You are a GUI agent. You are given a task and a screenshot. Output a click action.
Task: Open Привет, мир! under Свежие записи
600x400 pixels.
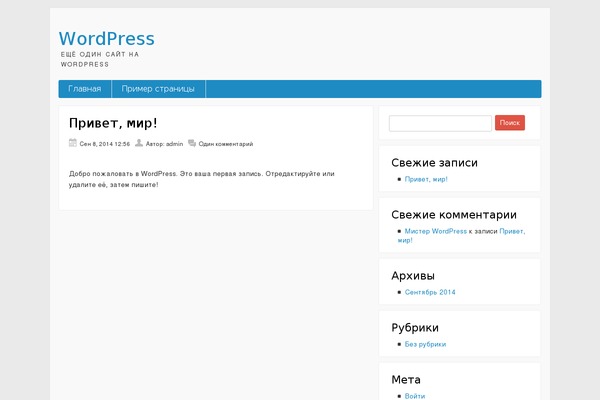(426, 179)
